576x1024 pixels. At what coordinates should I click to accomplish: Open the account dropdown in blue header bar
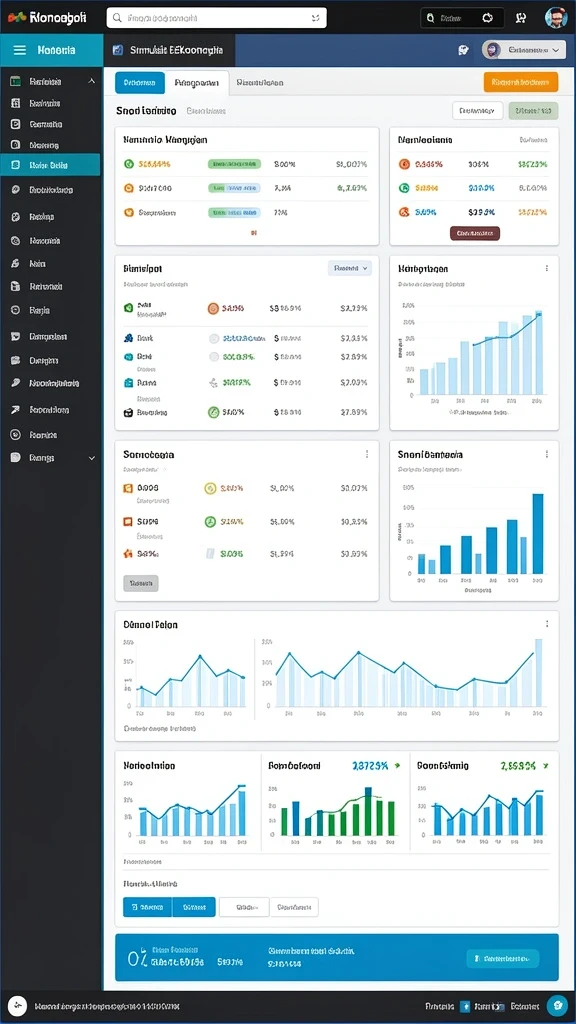coord(523,50)
